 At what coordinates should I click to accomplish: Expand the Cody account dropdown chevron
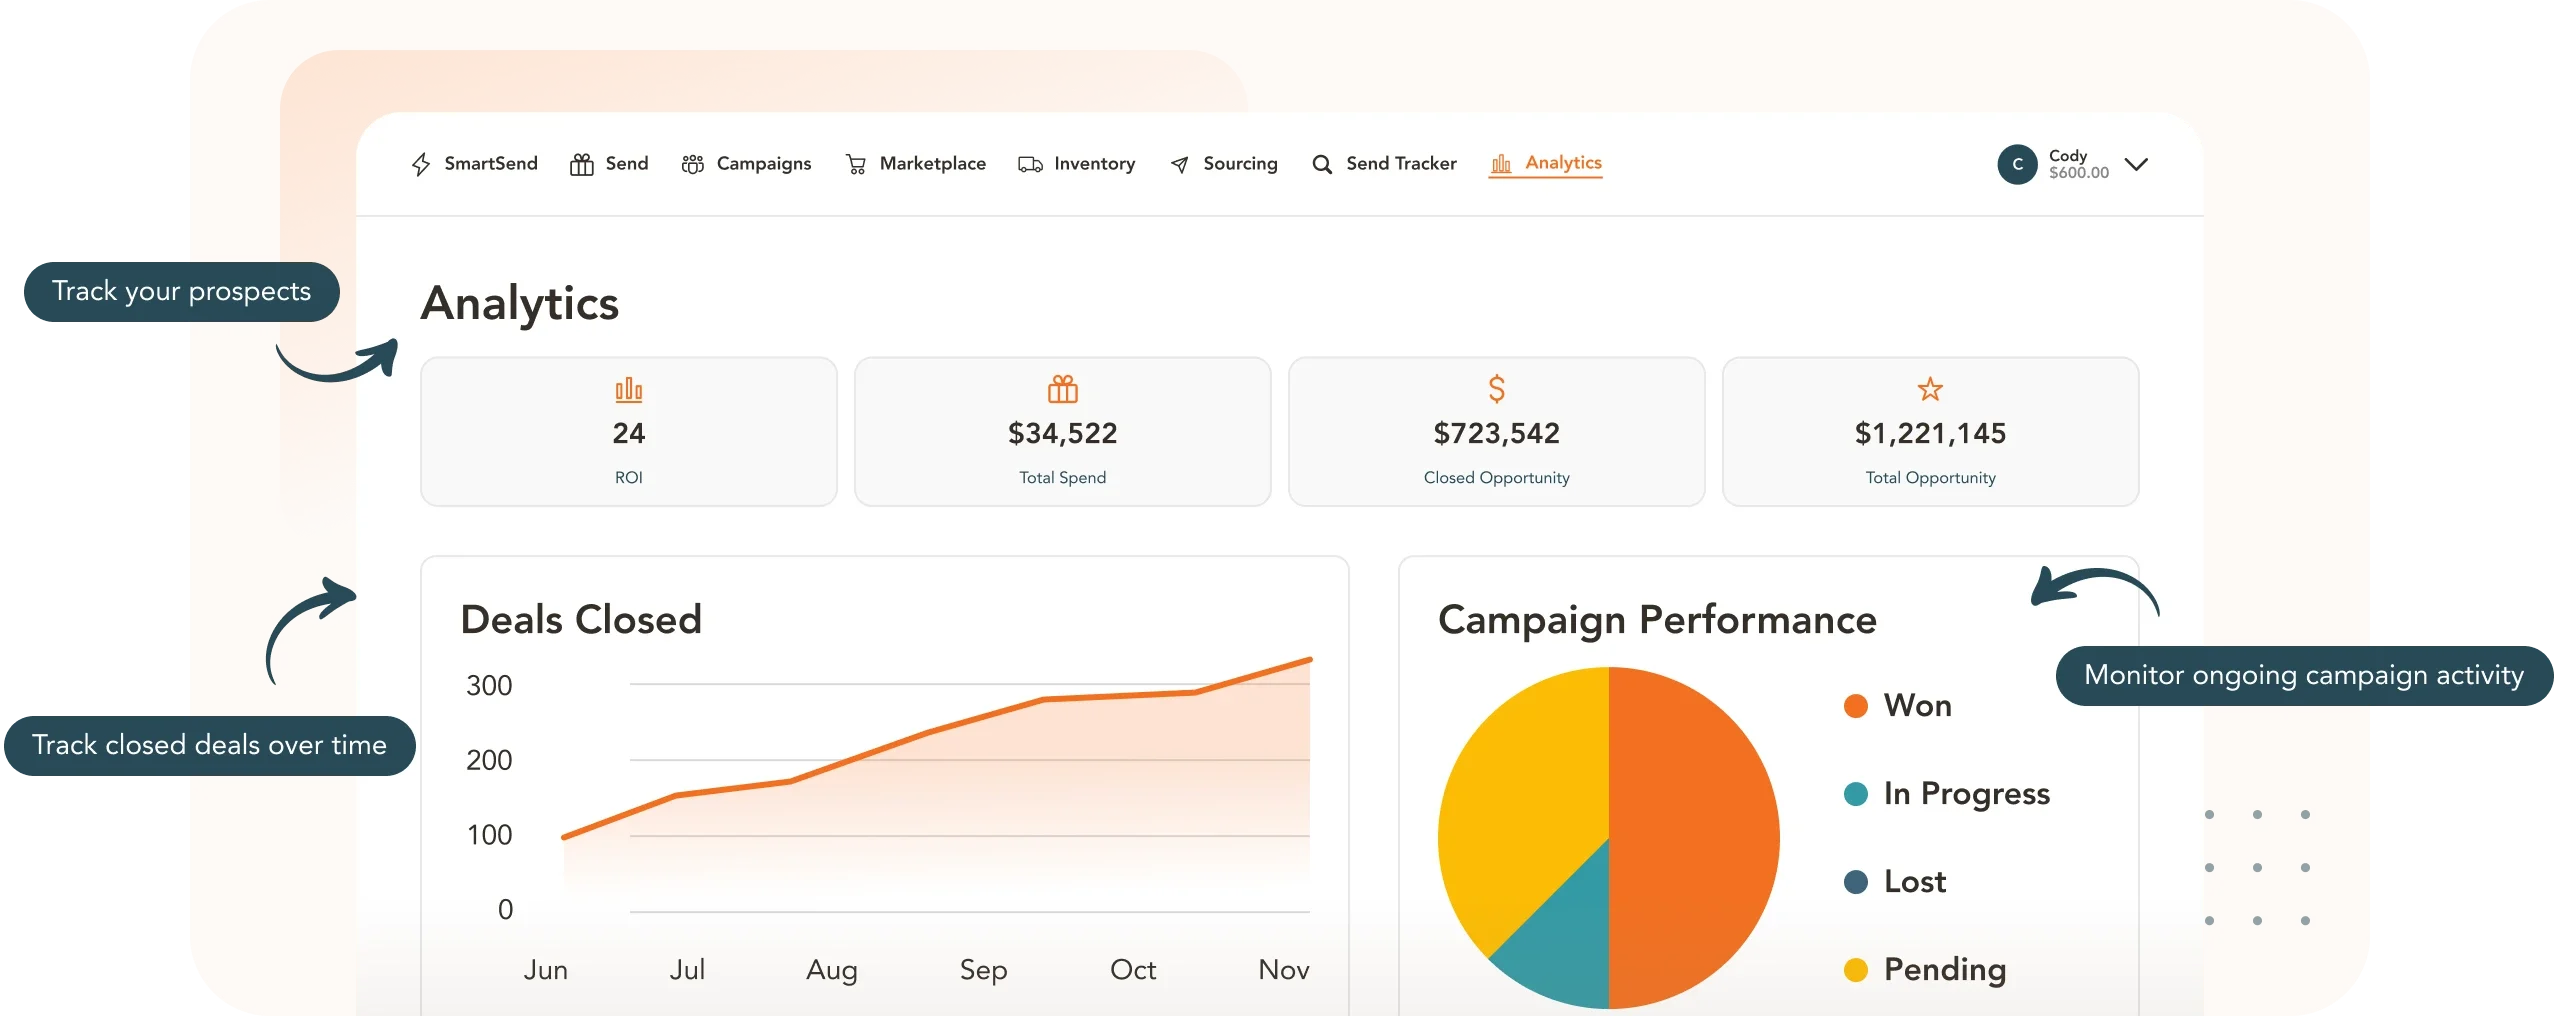pos(2136,164)
